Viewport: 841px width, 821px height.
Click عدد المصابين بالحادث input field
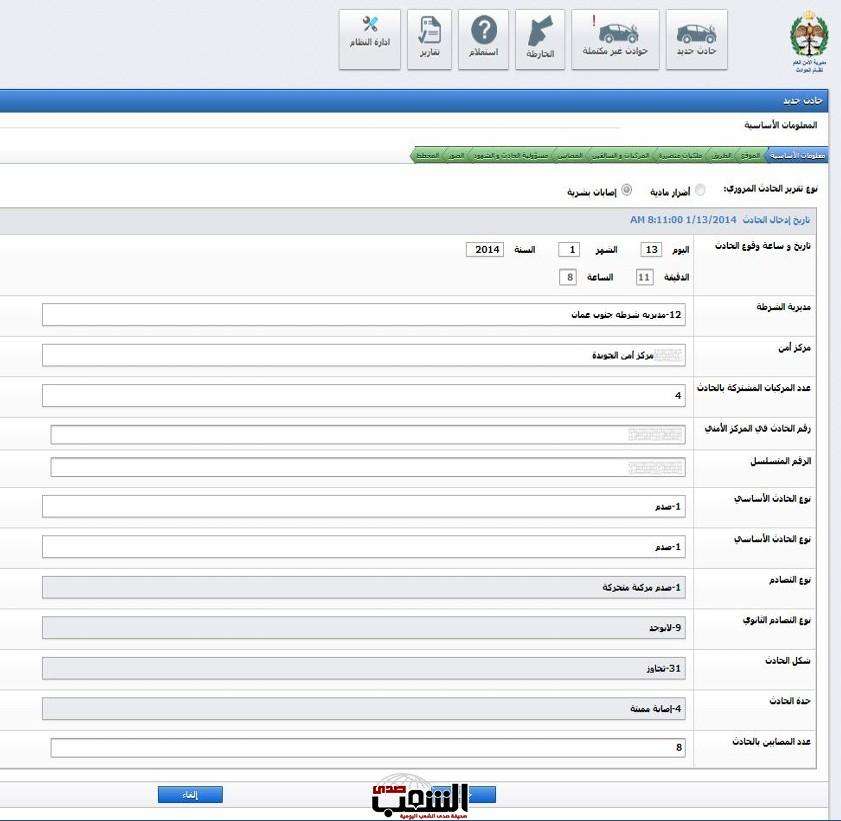click(368, 748)
